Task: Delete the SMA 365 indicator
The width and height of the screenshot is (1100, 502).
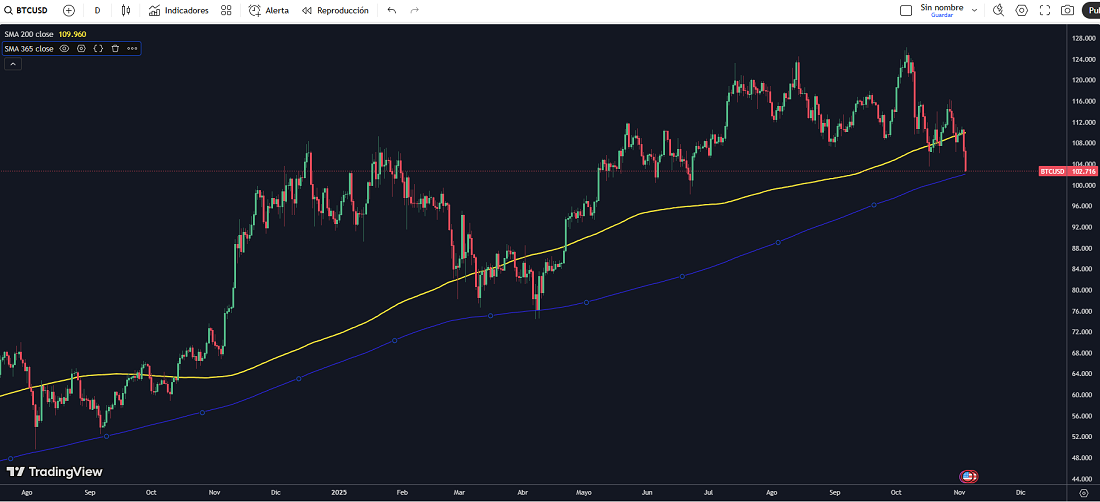Action: click(x=115, y=48)
